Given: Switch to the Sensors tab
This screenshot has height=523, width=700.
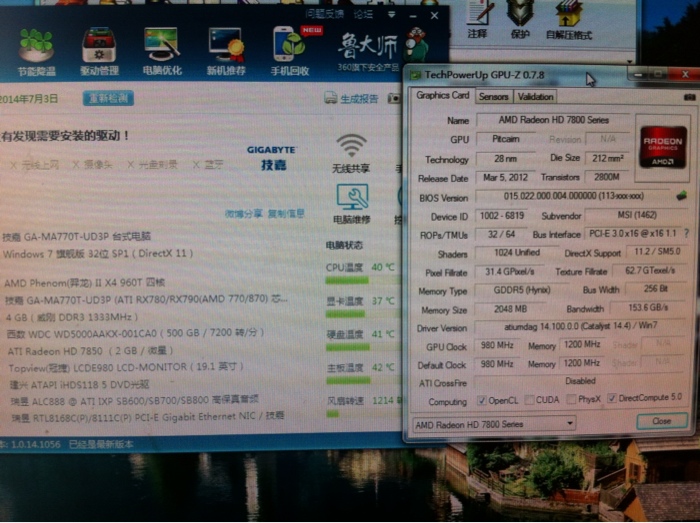Looking at the screenshot, I should click(x=494, y=96).
